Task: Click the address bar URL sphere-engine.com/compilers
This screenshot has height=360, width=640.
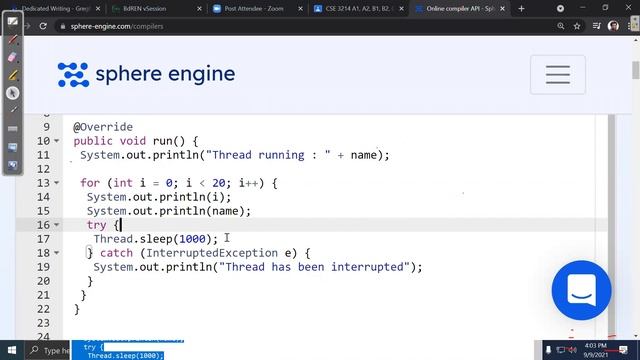Action: (x=117, y=27)
